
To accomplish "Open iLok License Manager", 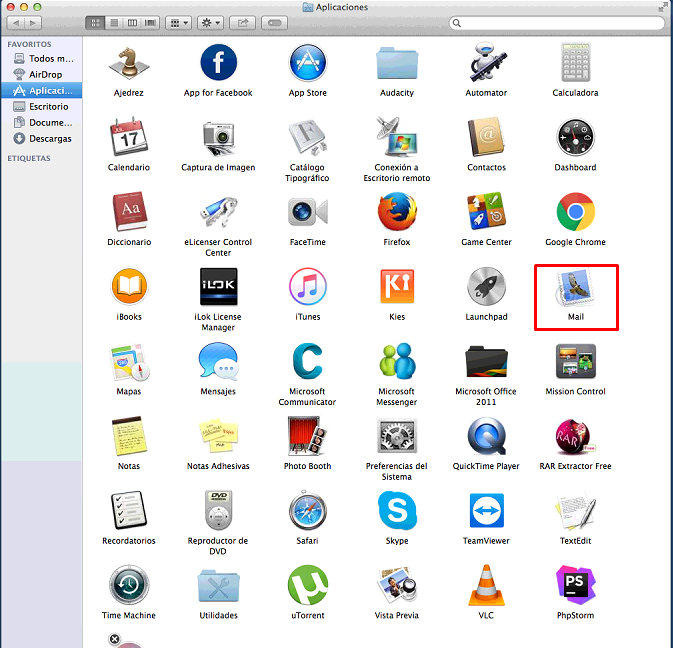I will [218, 287].
